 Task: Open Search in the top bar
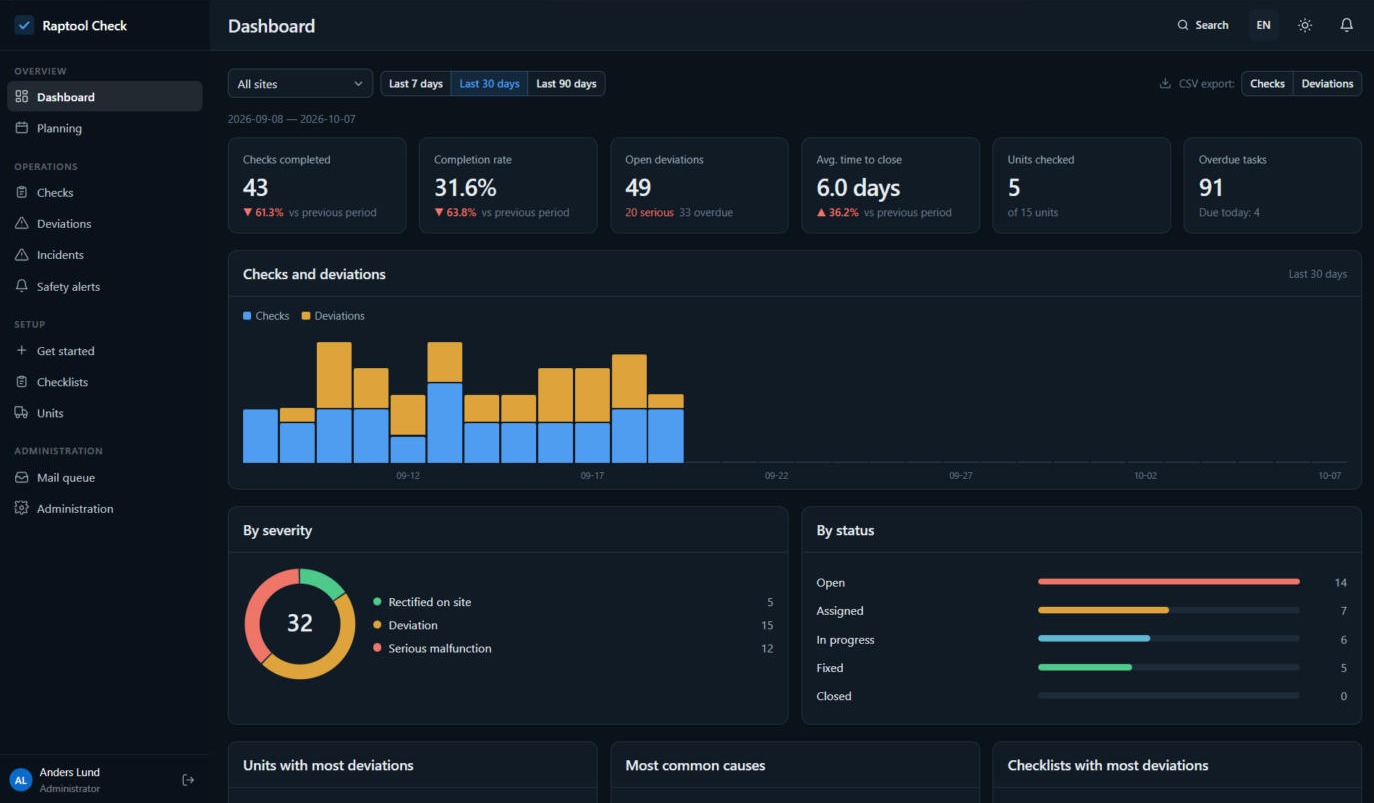[1203, 25]
